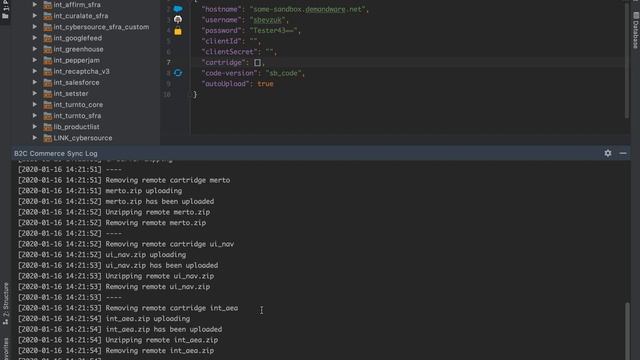
Task: Open B2C Commerce Sync Log settings gear
Action: pos(608,153)
